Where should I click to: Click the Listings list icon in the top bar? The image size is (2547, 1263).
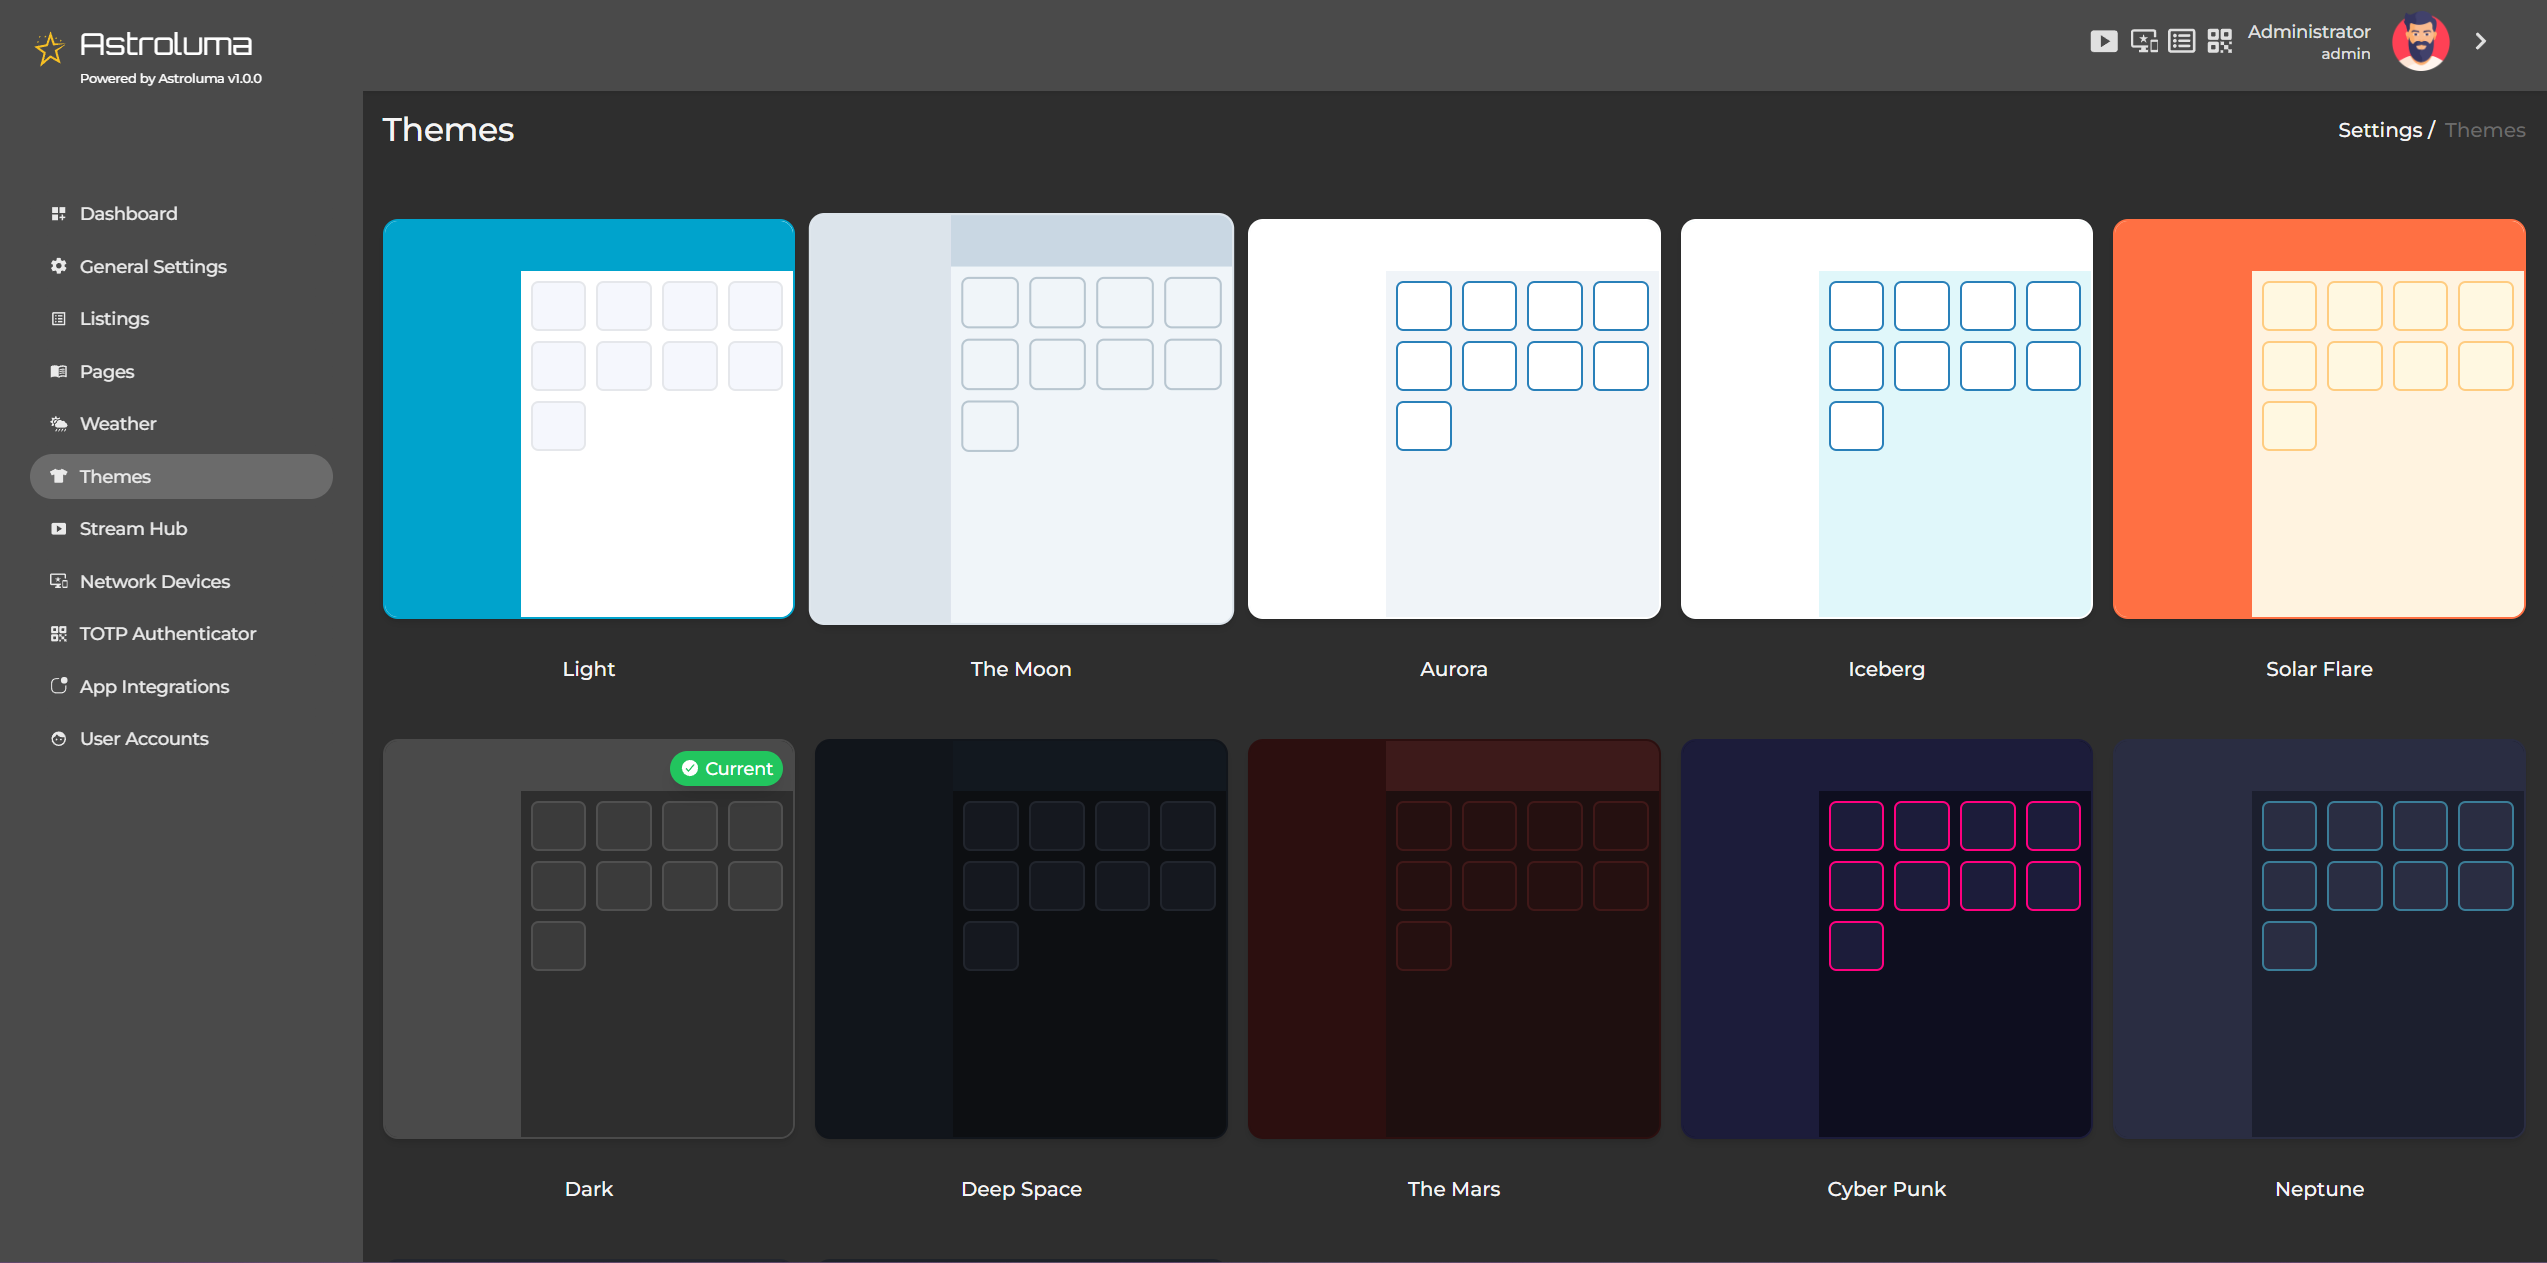coord(2181,40)
